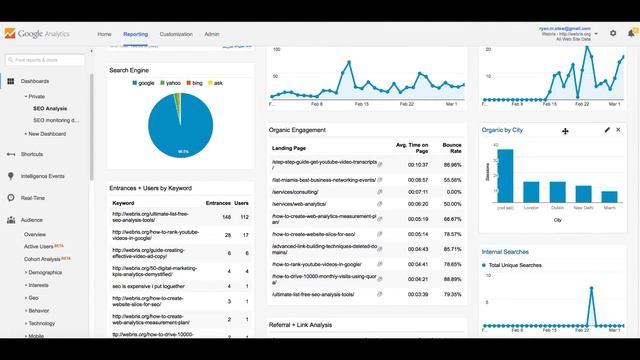Click avg time value 00:07:11
Viewport: 640px width, 360px height.
click(x=418, y=192)
